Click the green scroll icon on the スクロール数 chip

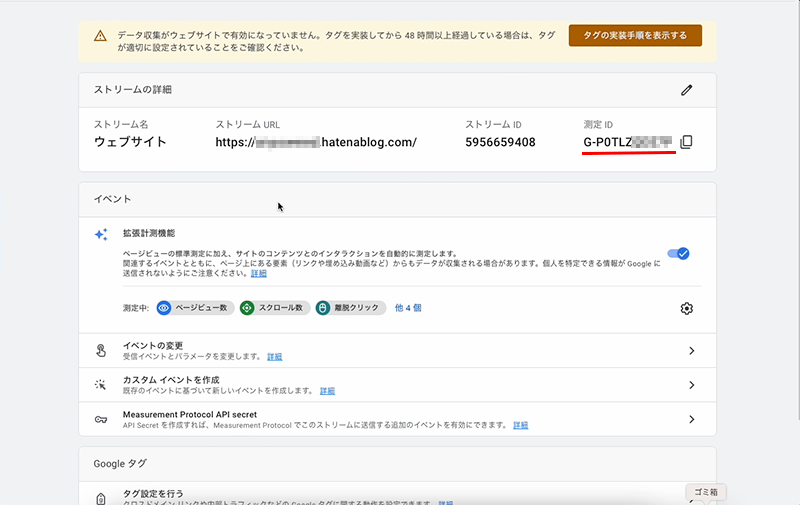[247, 308]
